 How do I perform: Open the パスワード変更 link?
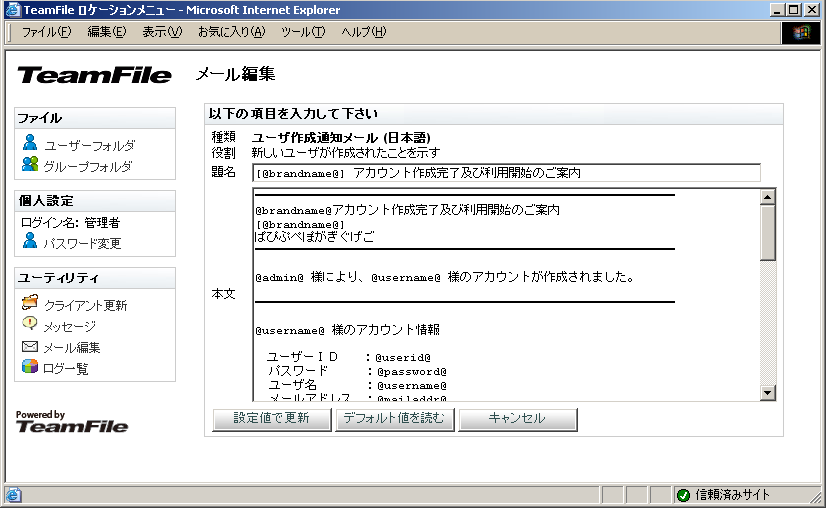click(x=82, y=242)
